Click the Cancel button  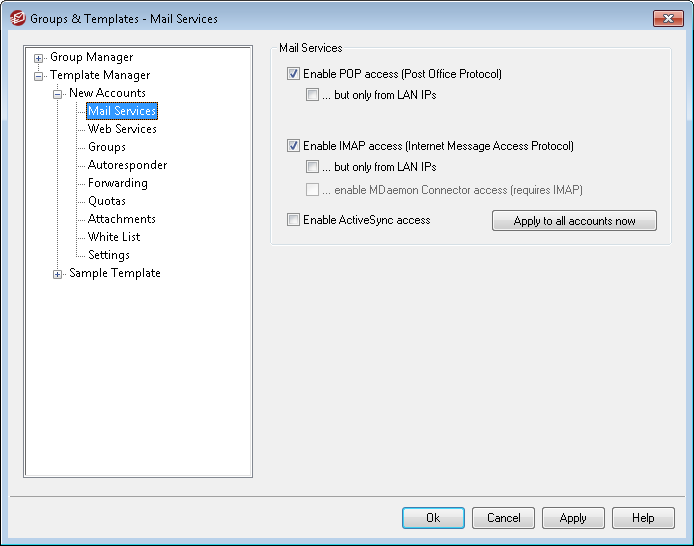click(x=503, y=518)
